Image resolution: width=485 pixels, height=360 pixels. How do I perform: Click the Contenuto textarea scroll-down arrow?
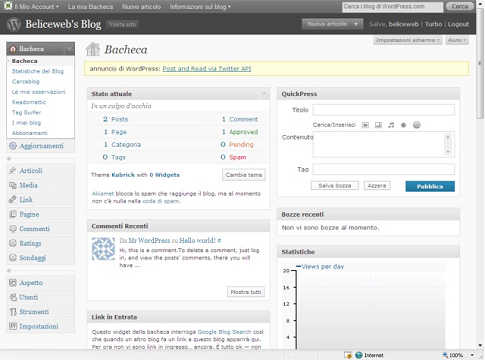click(x=448, y=152)
